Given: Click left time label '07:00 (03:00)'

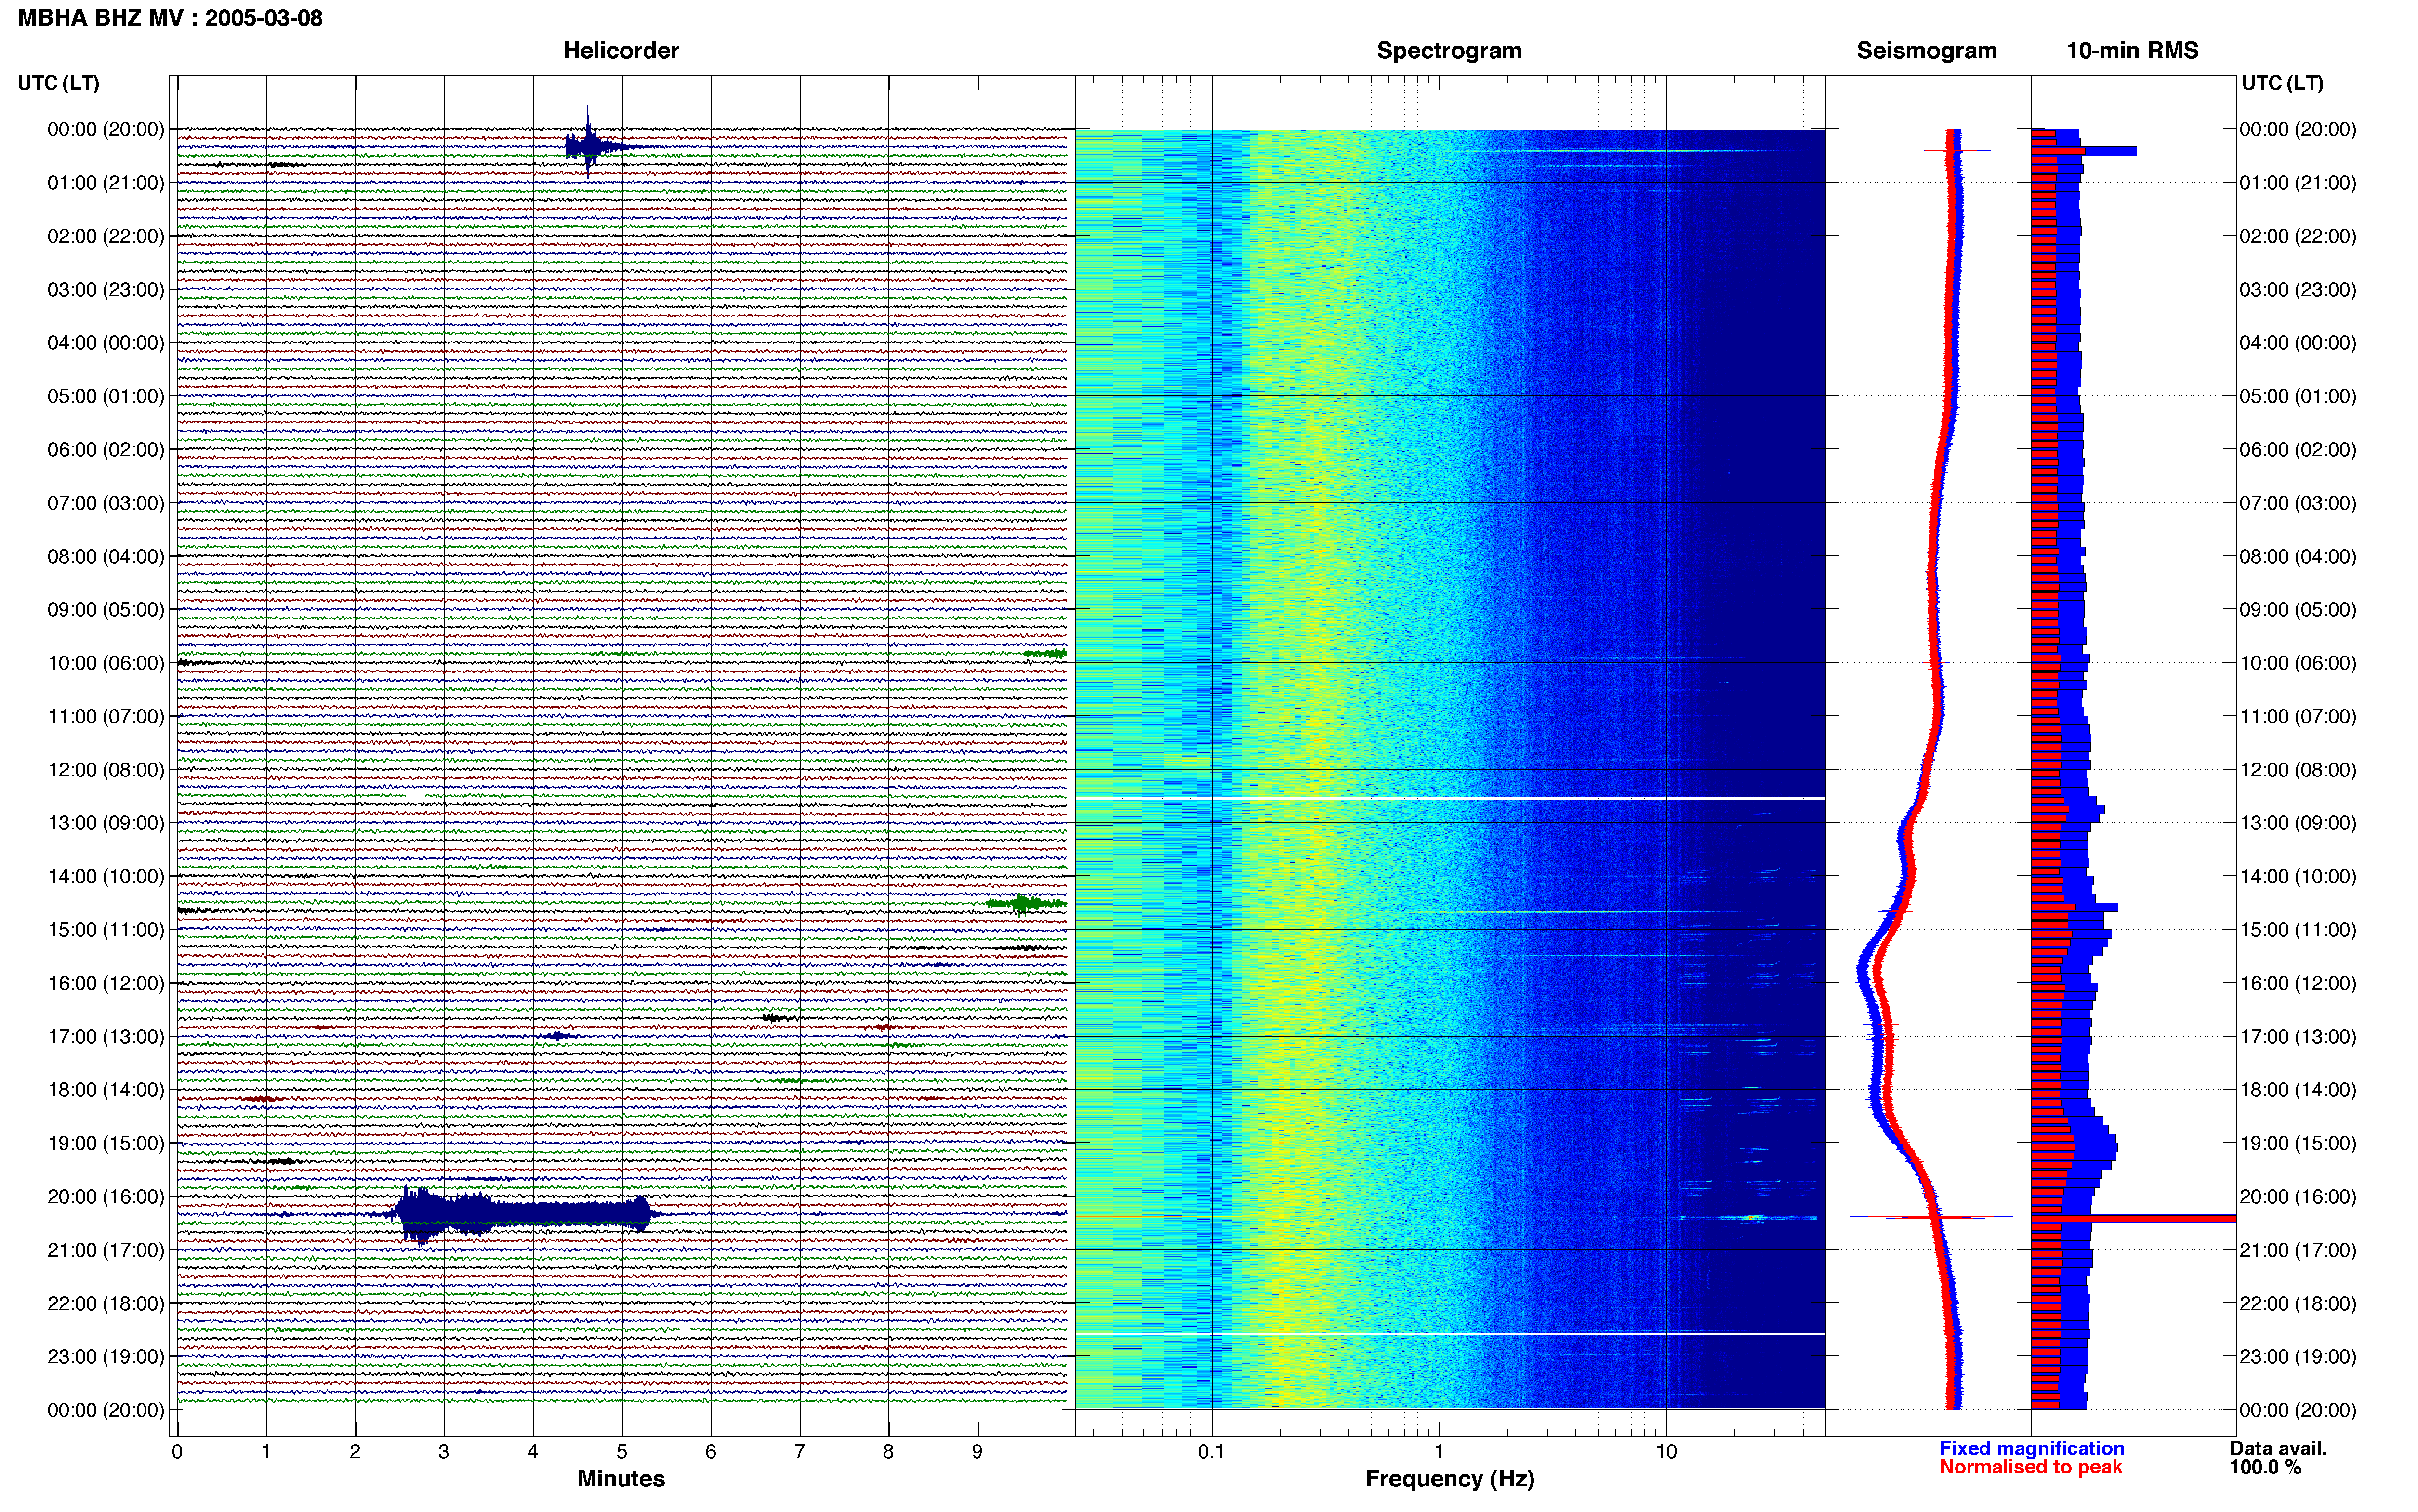Looking at the screenshot, I should coord(106,503).
